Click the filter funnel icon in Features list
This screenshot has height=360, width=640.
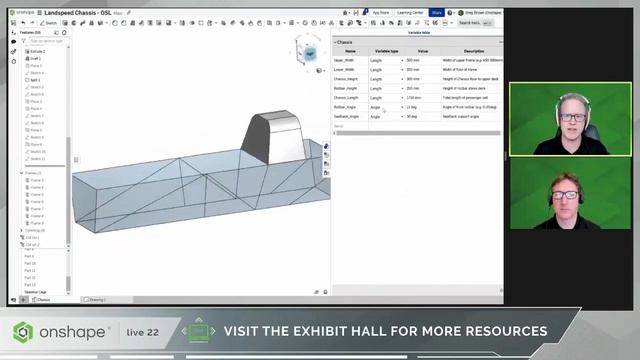click(24, 41)
